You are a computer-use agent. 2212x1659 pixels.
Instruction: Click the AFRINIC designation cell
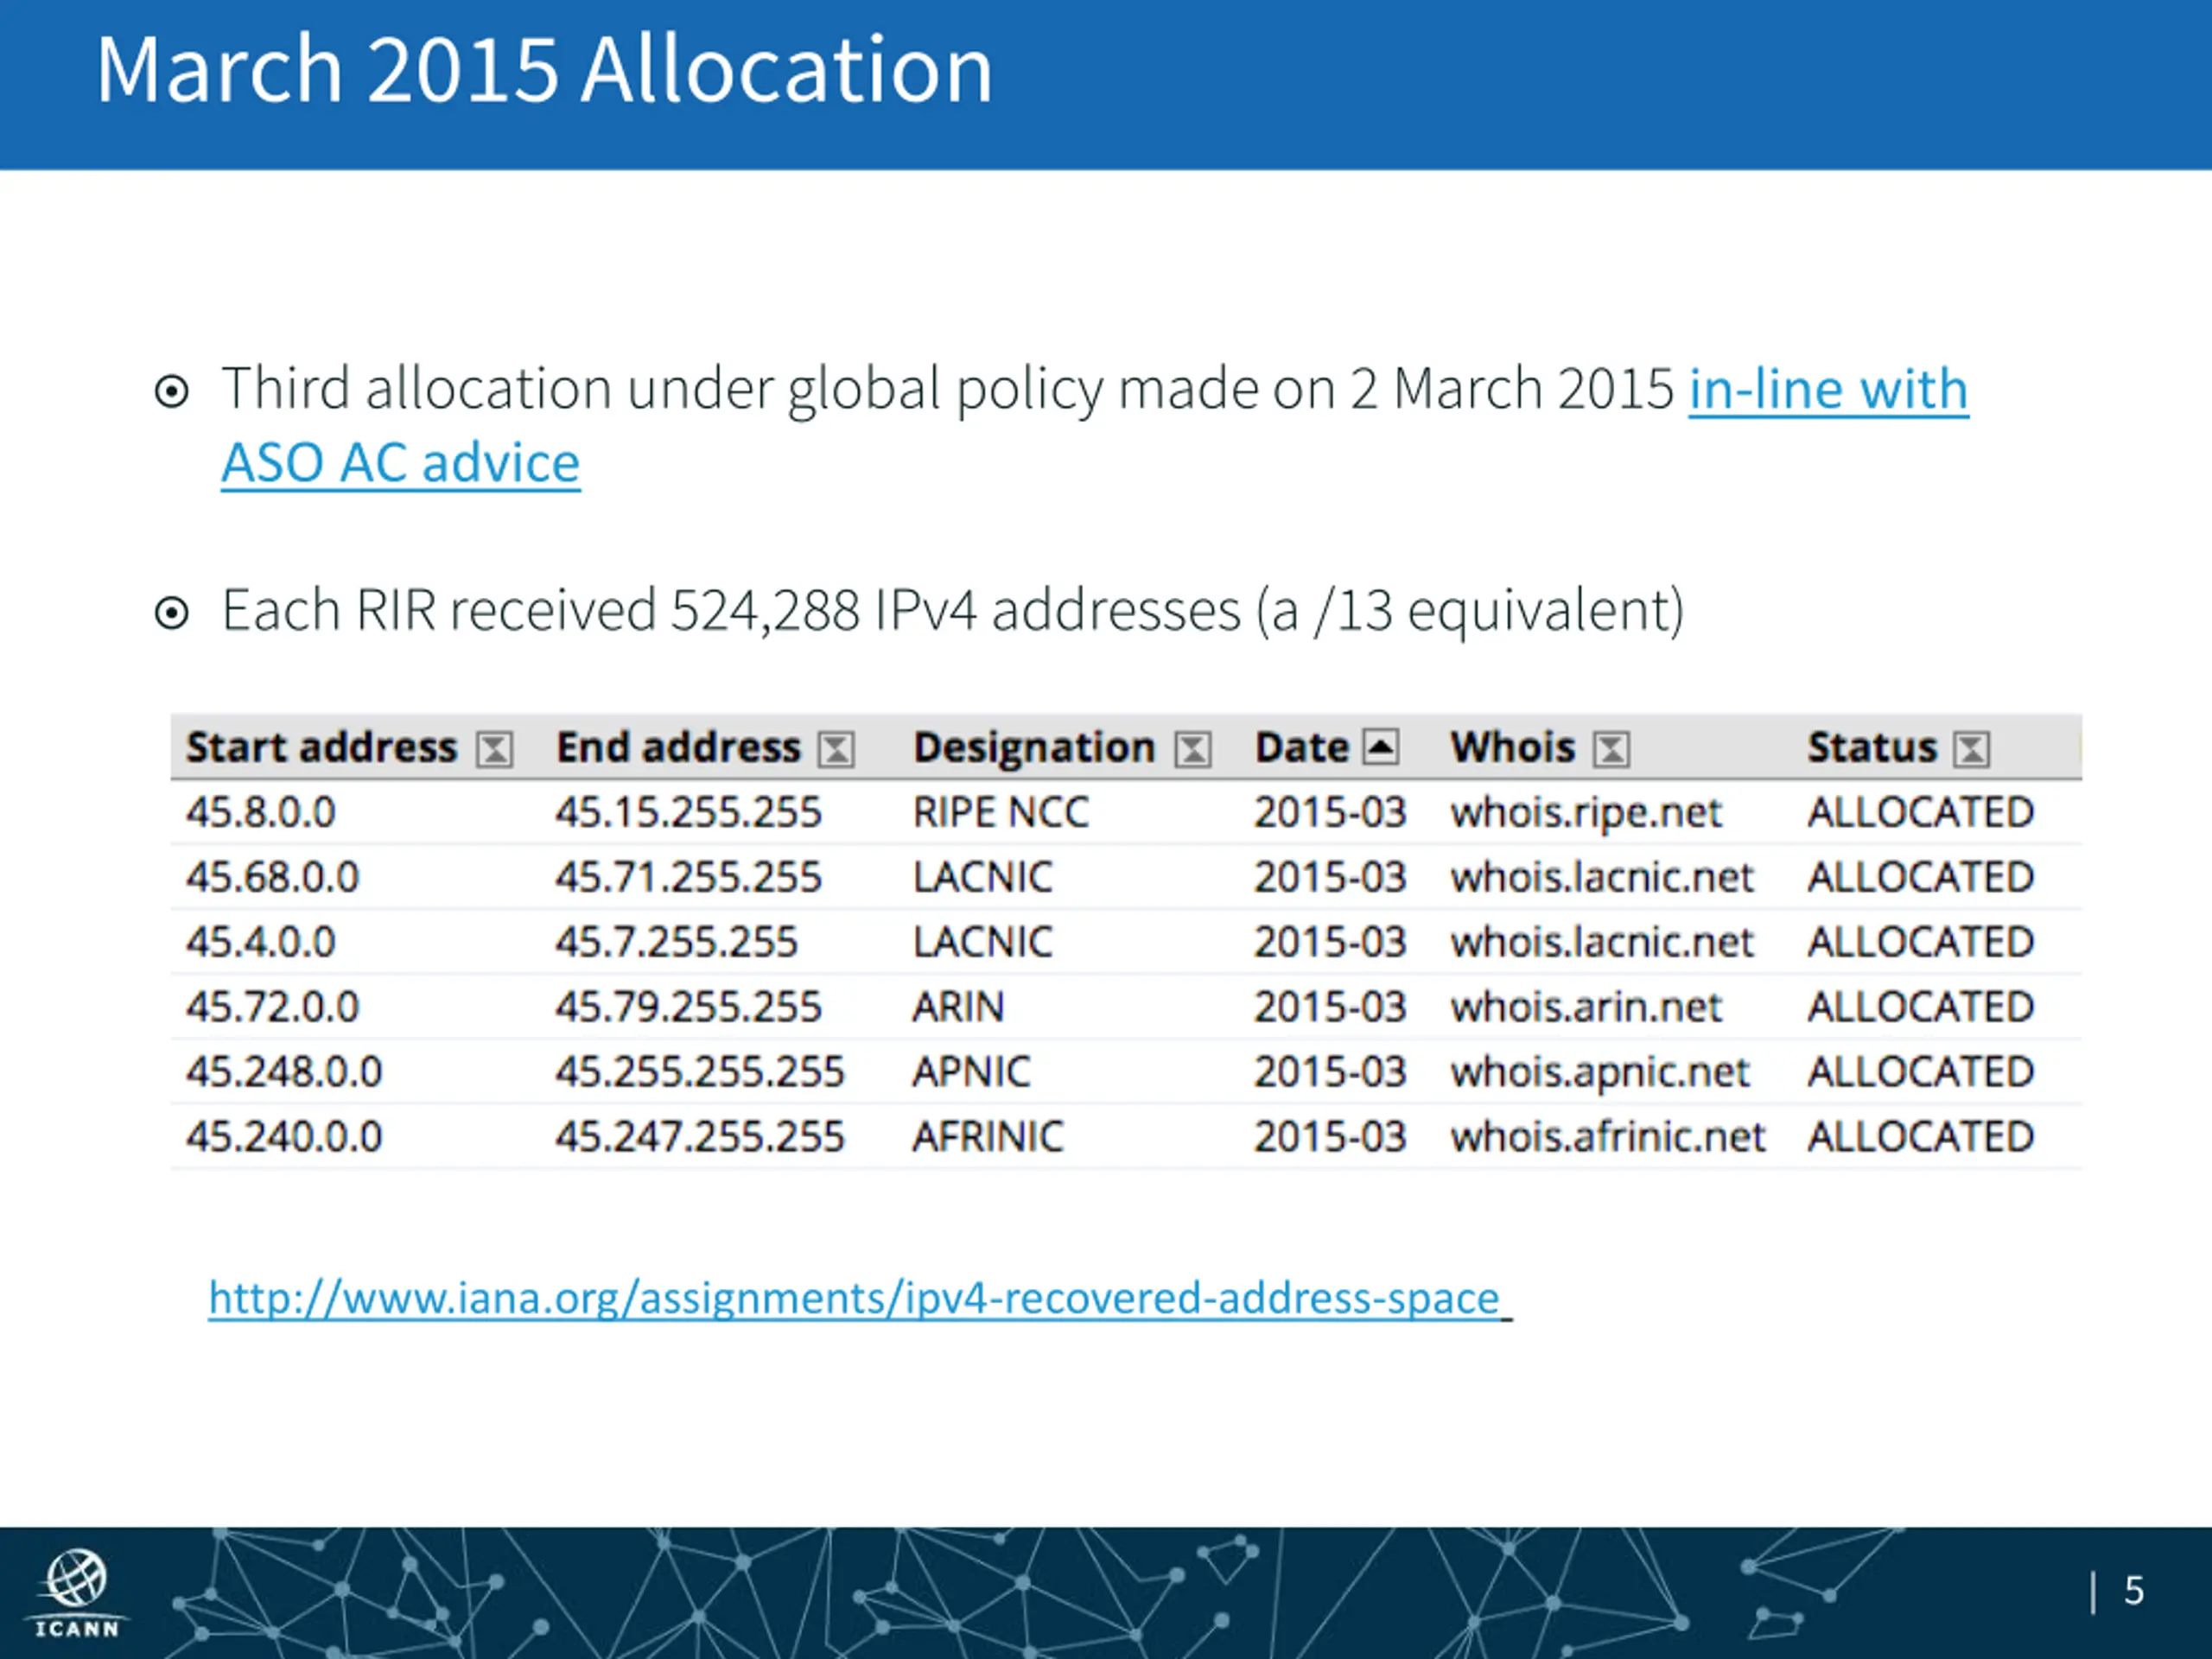coord(988,1137)
